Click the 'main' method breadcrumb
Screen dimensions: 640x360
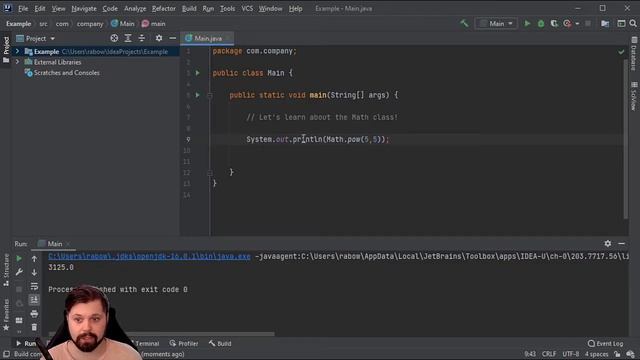(153, 24)
